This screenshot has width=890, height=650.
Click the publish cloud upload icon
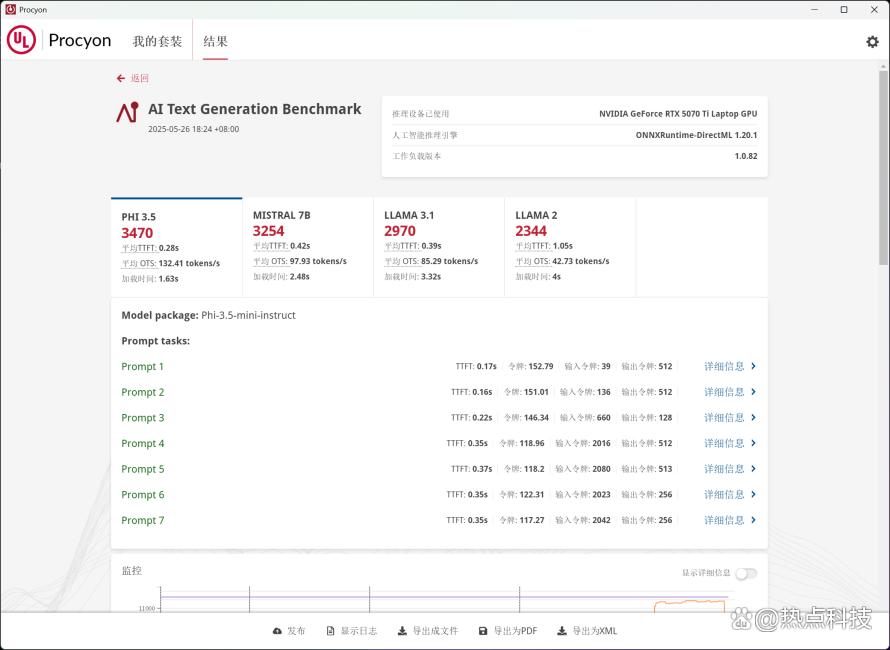pos(277,631)
